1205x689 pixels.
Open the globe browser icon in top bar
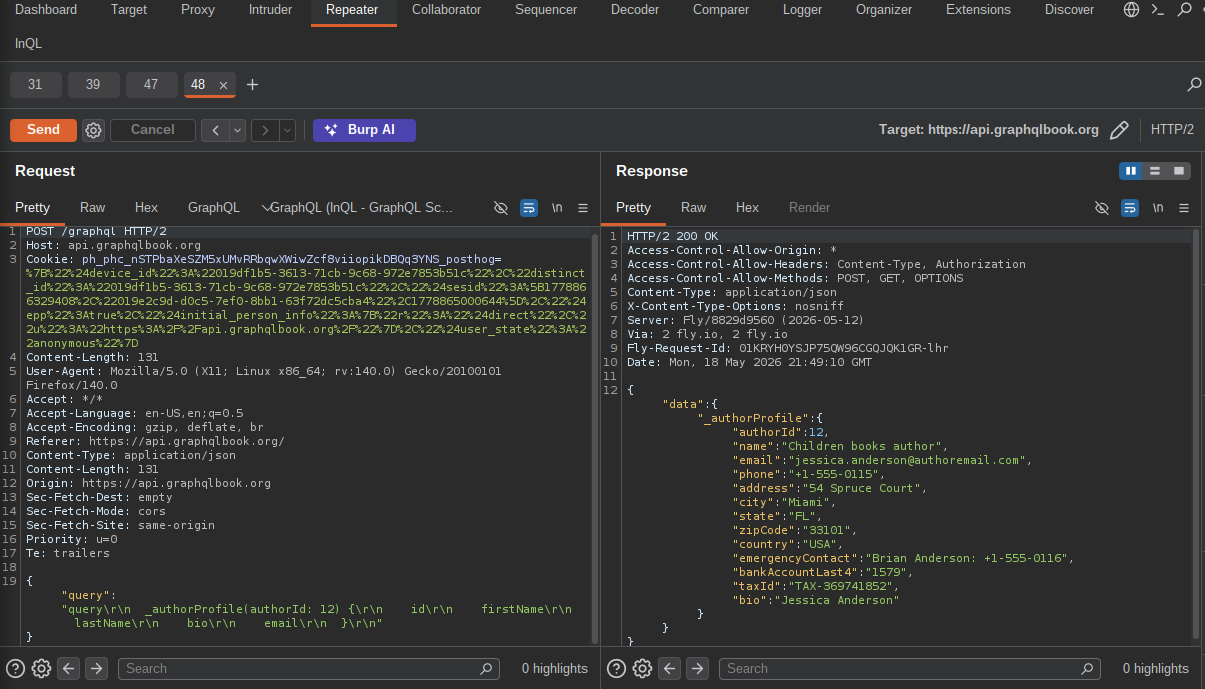point(1131,10)
